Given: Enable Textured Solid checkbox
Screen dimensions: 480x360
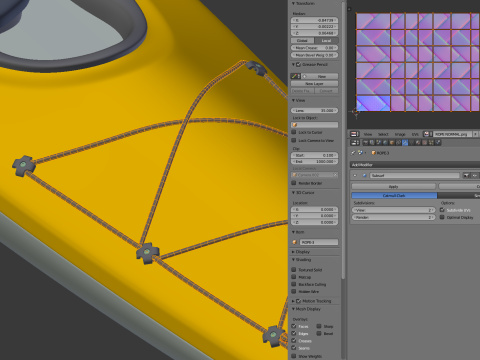Looking at the screenshot, I should 294,270.
